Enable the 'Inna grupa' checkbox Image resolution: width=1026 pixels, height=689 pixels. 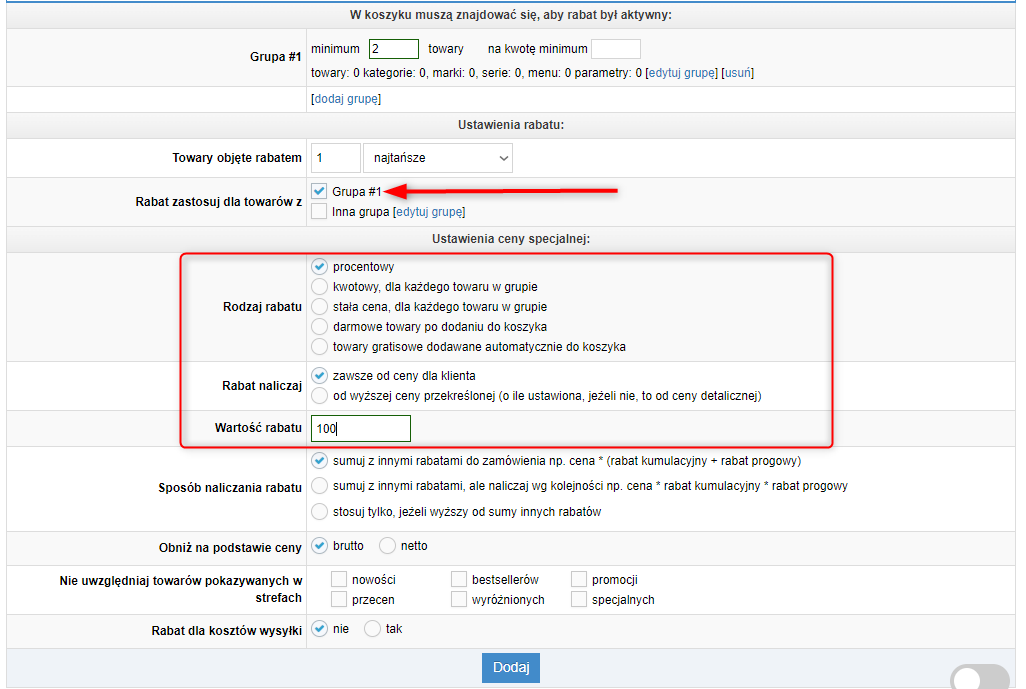pyautogui.click(x=319, y=211)
